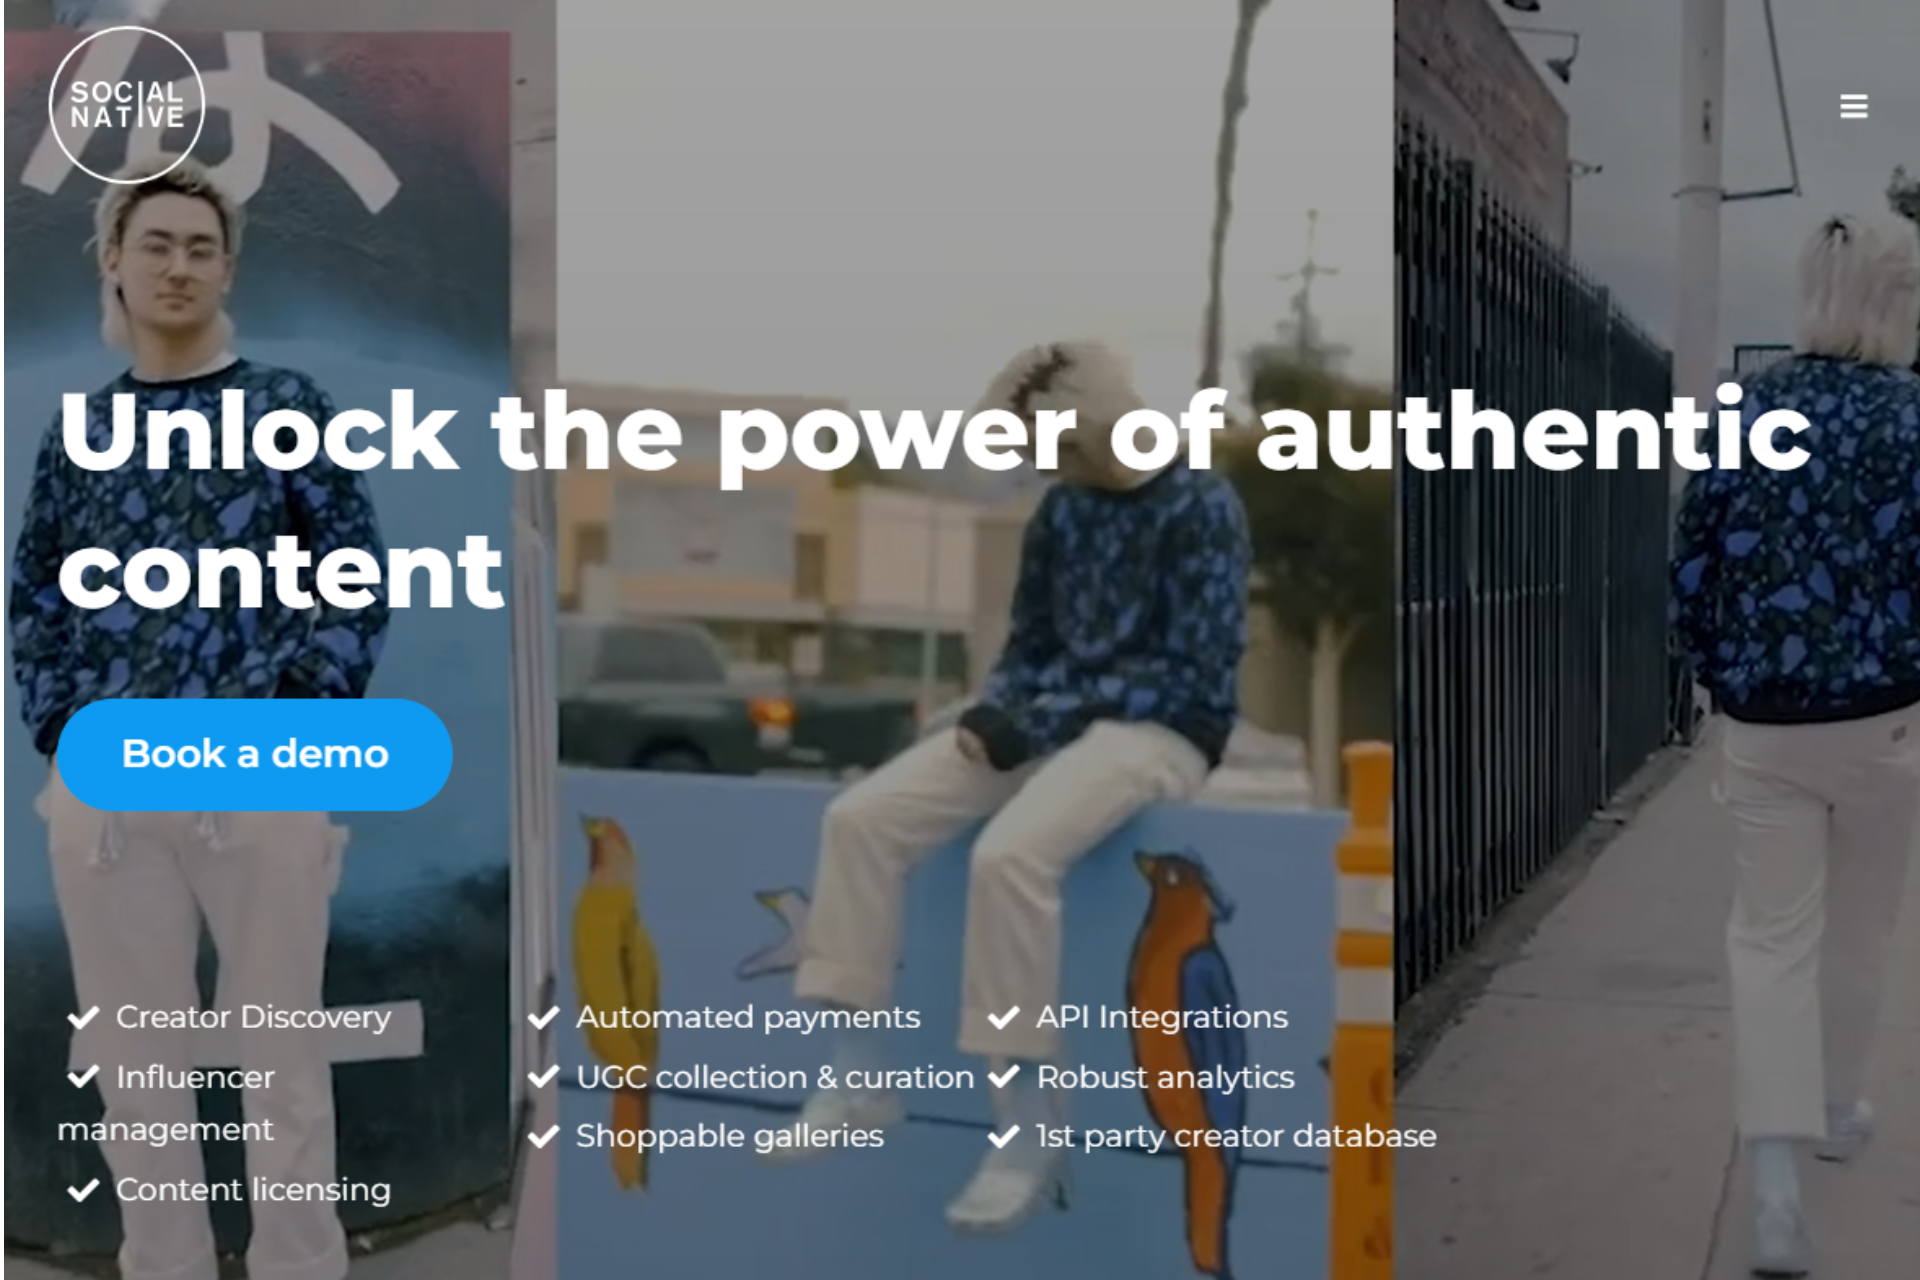Click checkmark beside API Integrations
This screenshot has height=1280, width=1920.
coord(1003,1018)
